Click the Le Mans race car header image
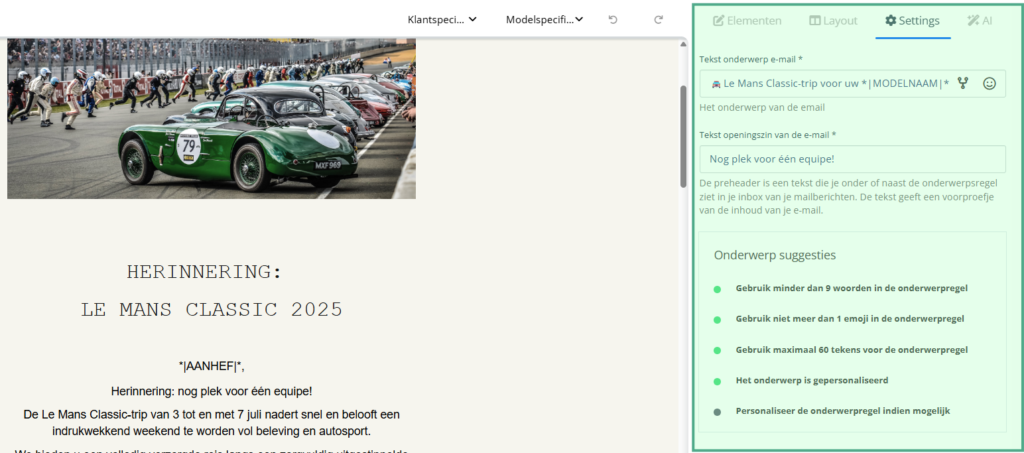 click(x=211, y=118)
